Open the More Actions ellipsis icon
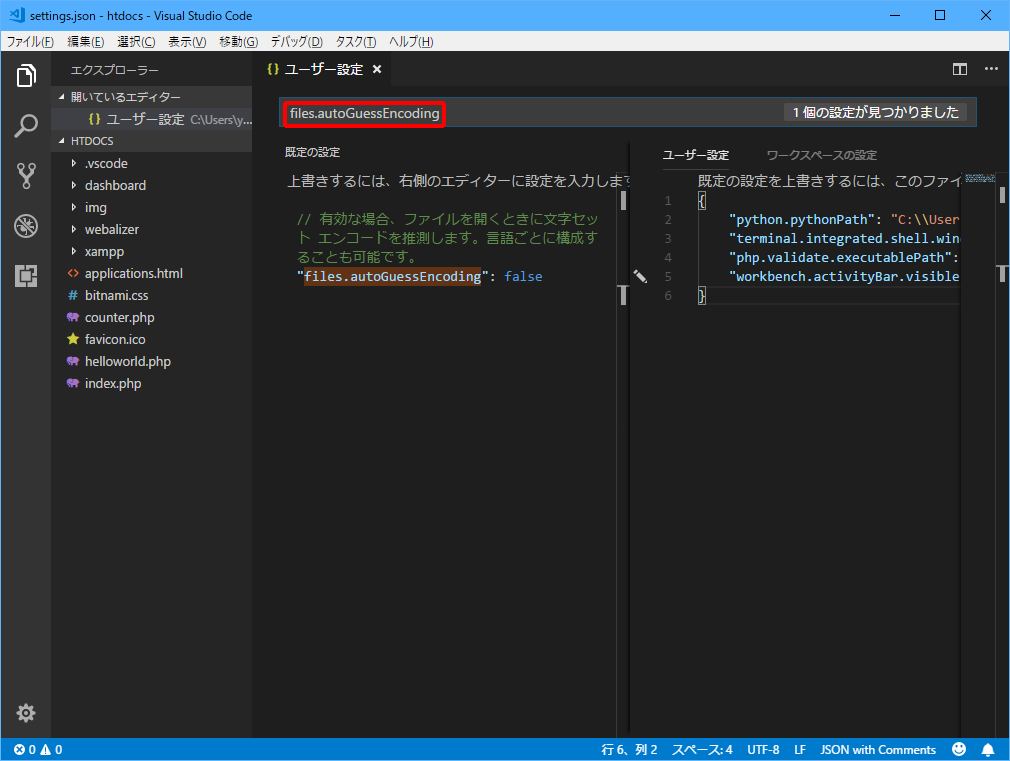1010x761 pixels. pos(991,69)
